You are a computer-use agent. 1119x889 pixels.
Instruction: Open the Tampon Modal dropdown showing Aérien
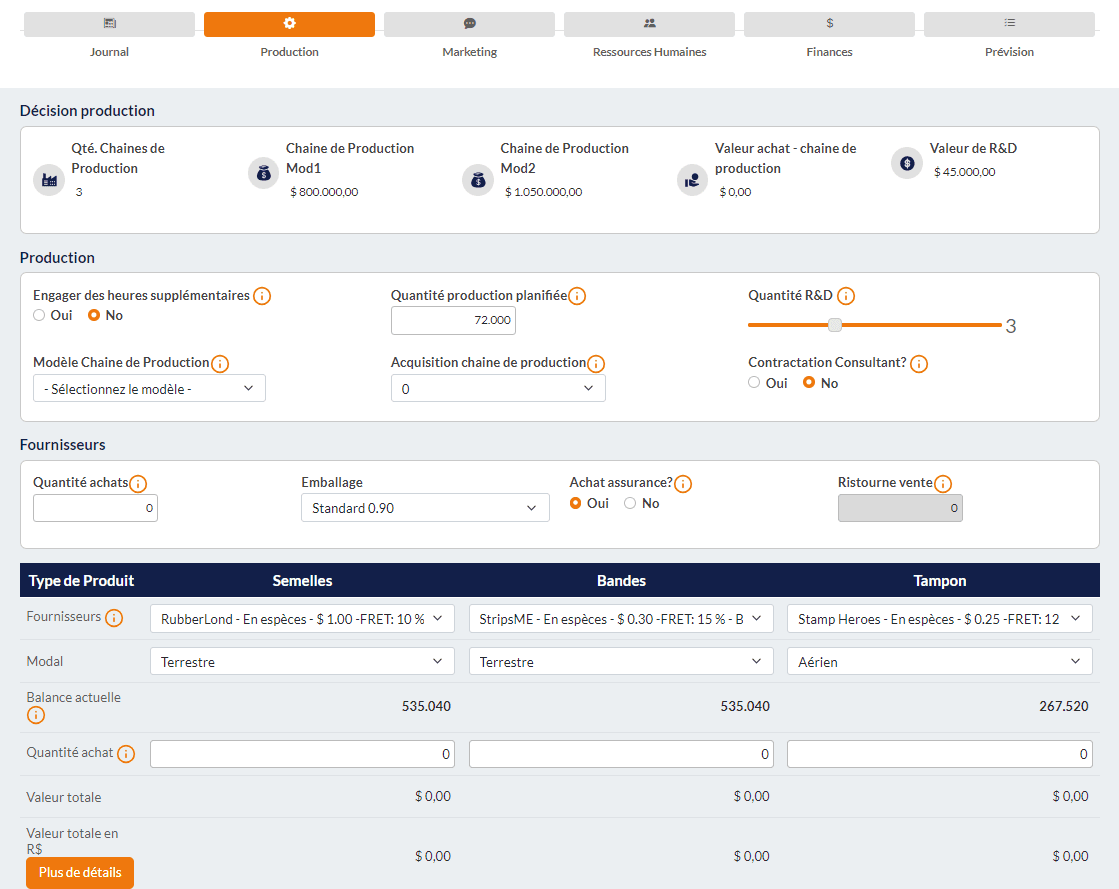939,662
